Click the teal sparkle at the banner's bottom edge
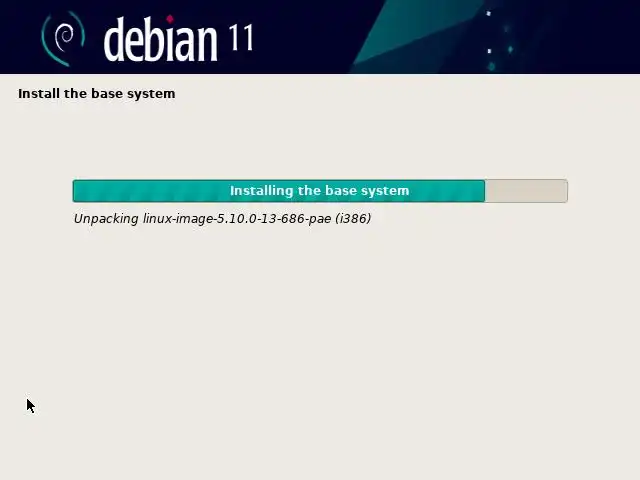The image size is (640, 480). pyautogui.click(x=492, y=66)
